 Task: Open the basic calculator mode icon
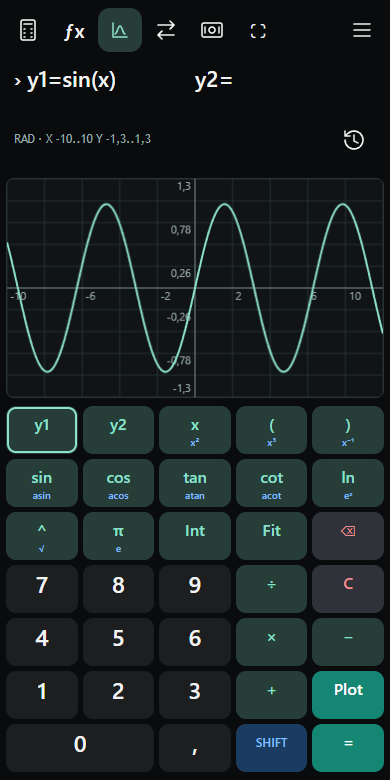[28, 30]
